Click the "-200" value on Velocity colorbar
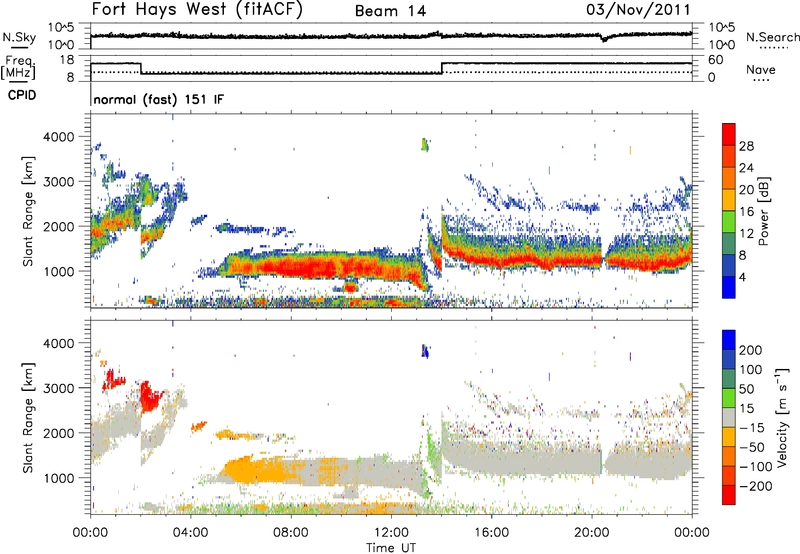The width and height of the screenshot is (800, 554). coord(756,486)
